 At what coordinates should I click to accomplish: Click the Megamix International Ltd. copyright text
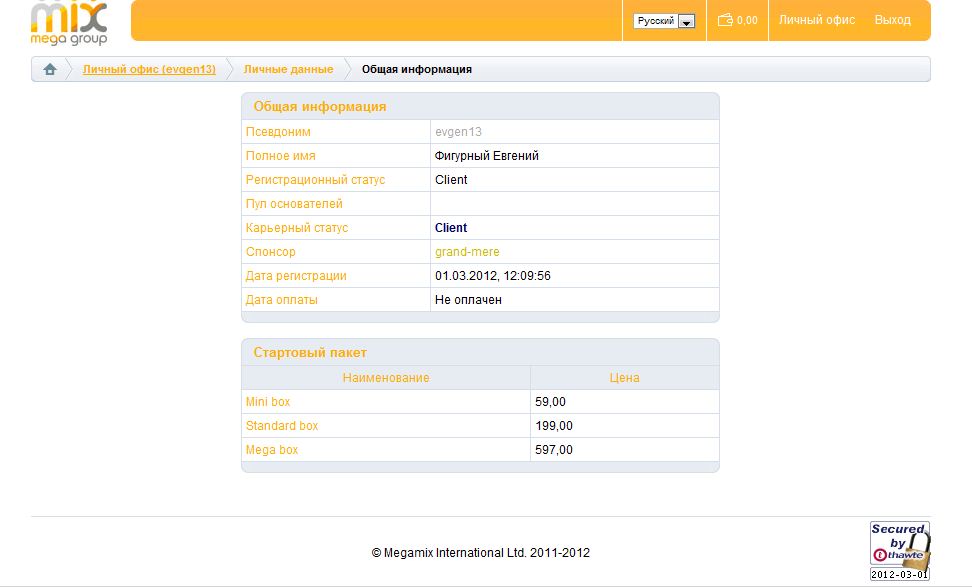[480, 552]
